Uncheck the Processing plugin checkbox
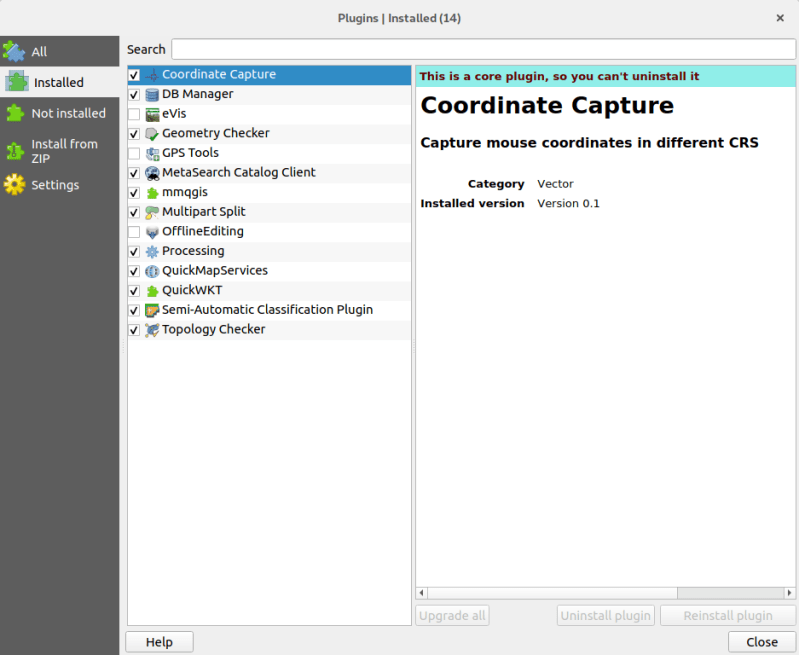 (134, 252)
